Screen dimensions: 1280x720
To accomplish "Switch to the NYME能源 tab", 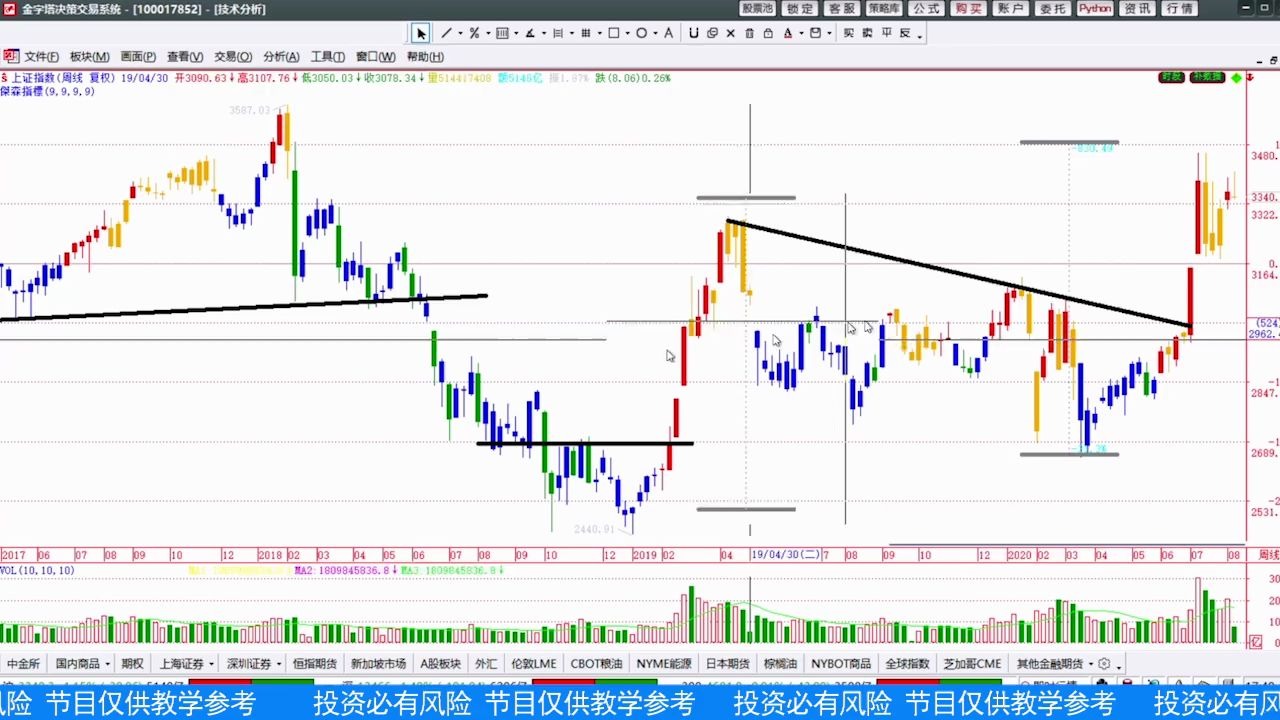I will pyautogui.click(x=664, y=663).
